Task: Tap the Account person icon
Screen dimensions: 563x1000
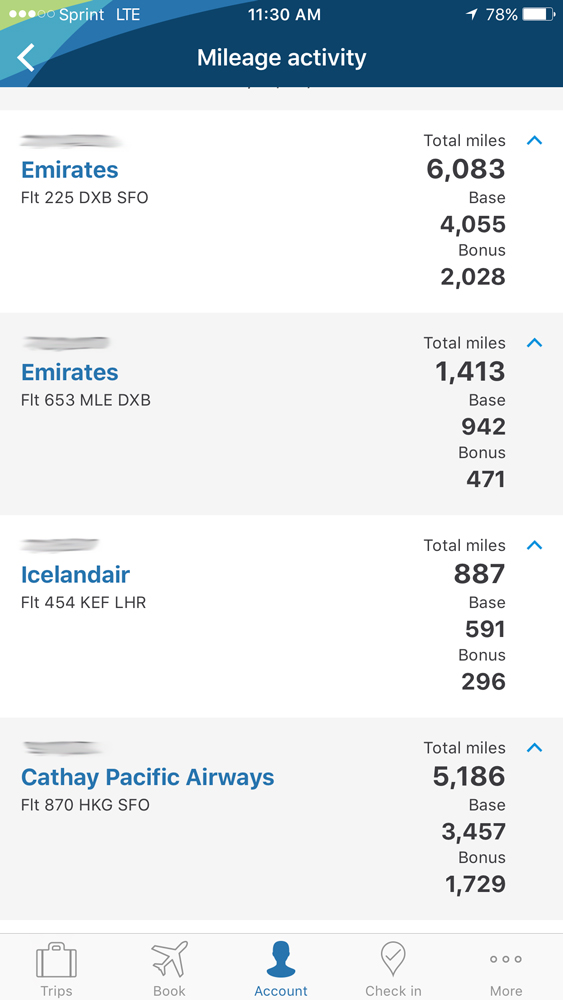Action: pyautogui.click(x=281, y=959)
